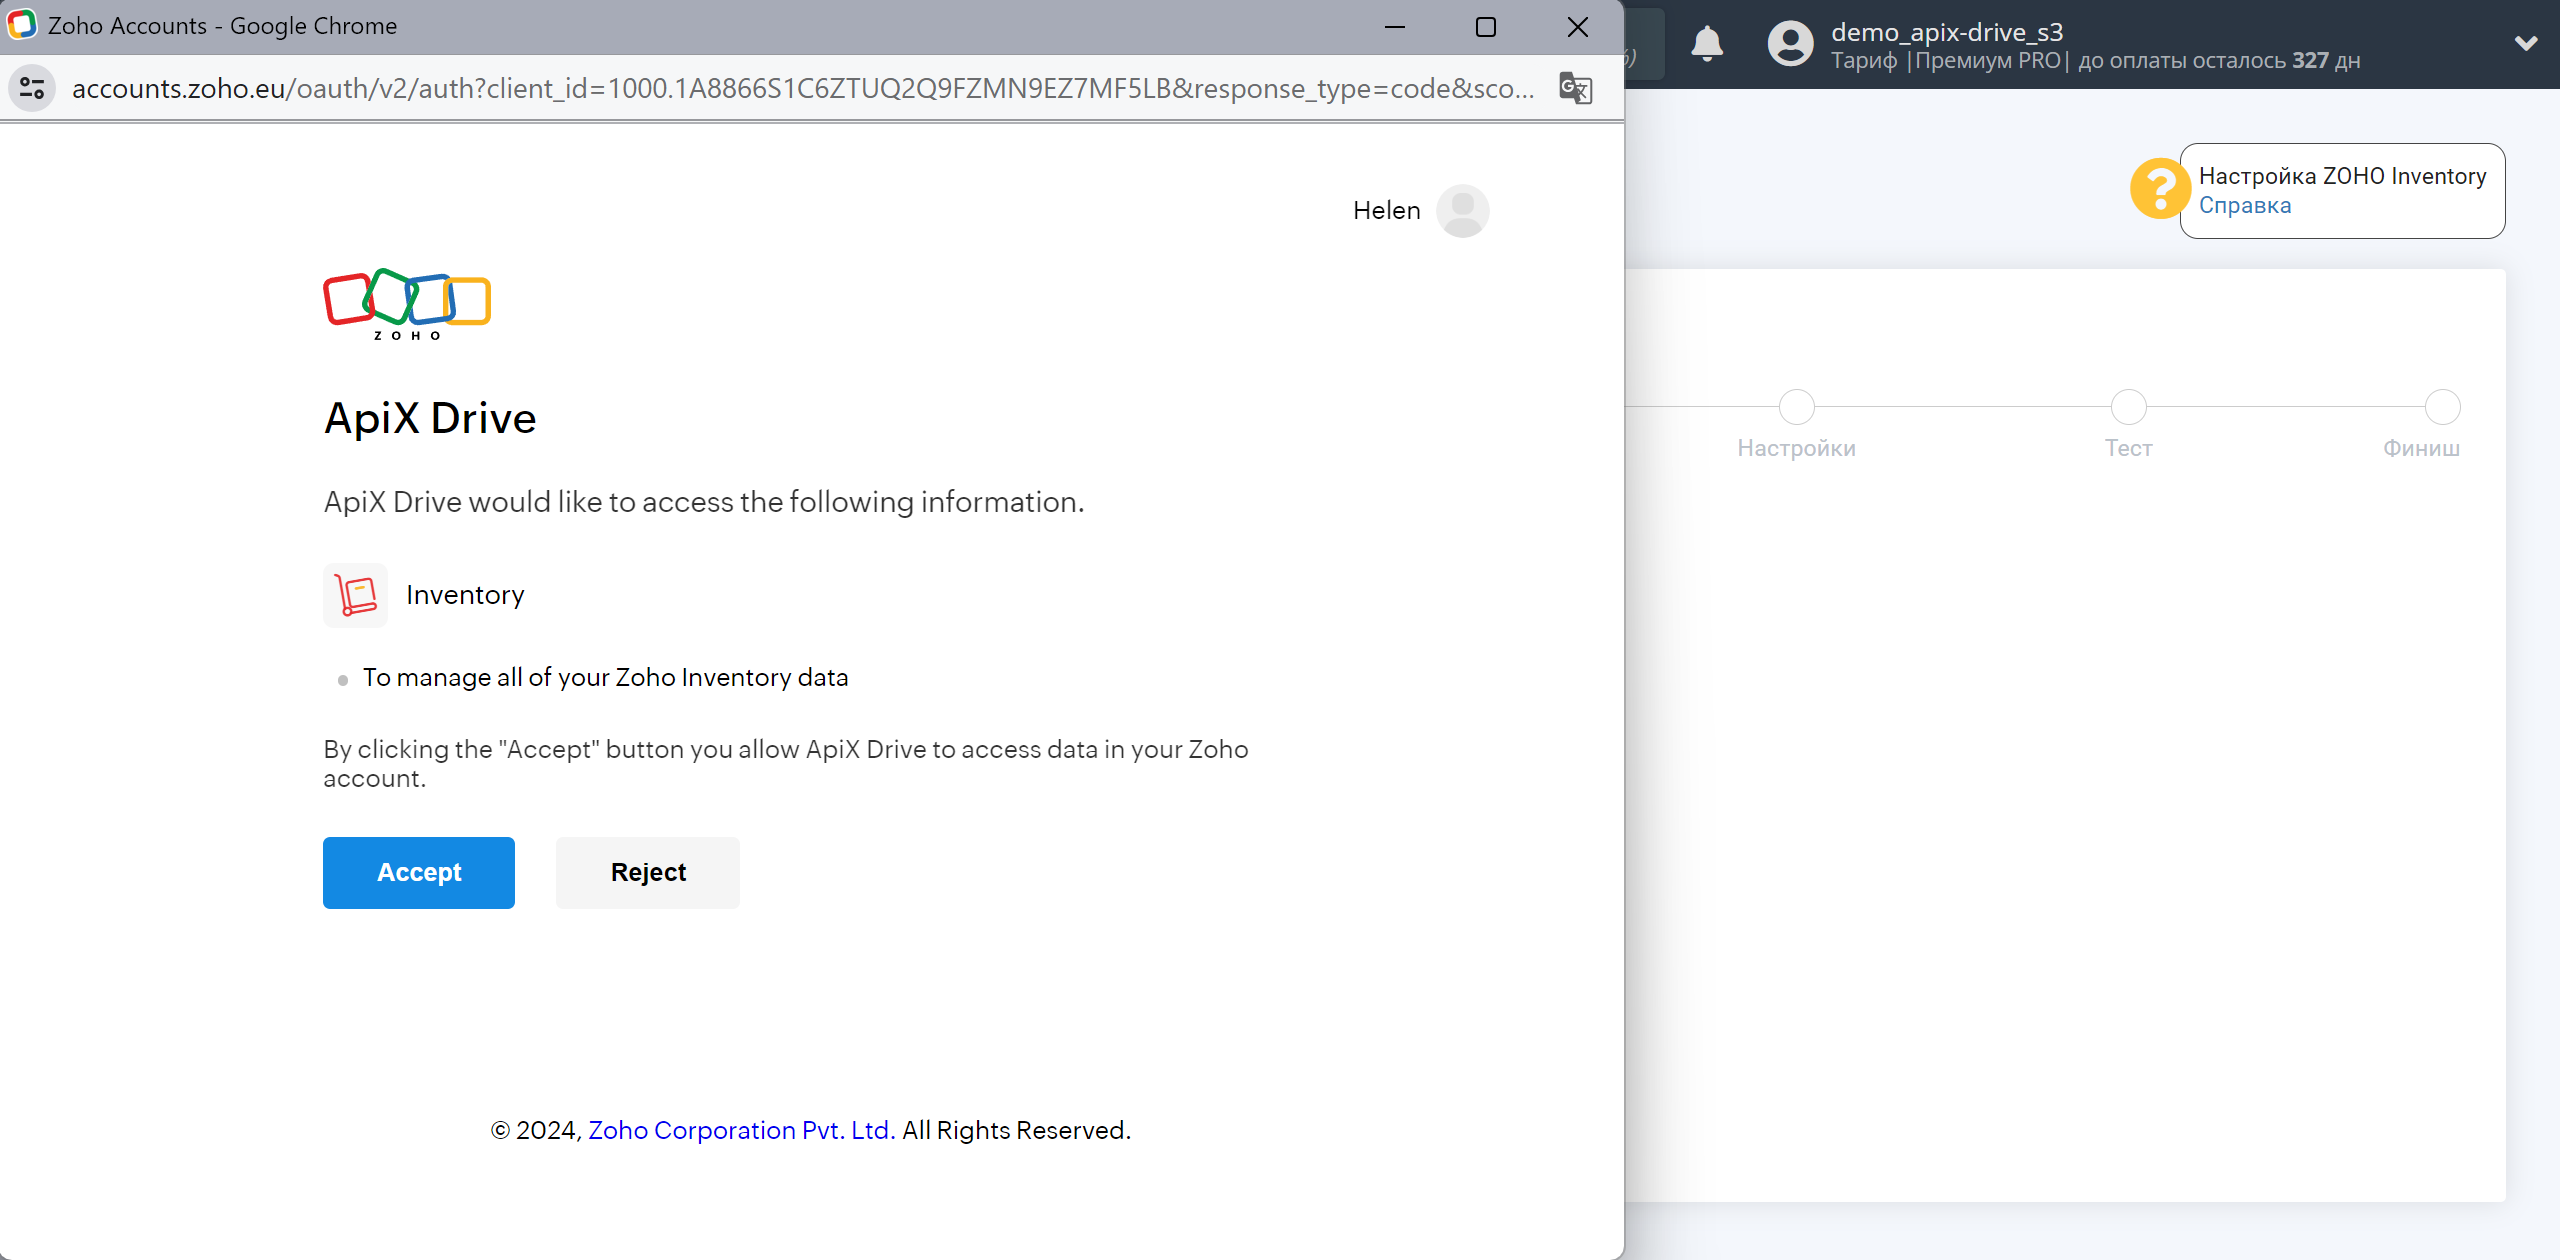Maximize the Zoho Accounts window

(x=1486, y=27)
